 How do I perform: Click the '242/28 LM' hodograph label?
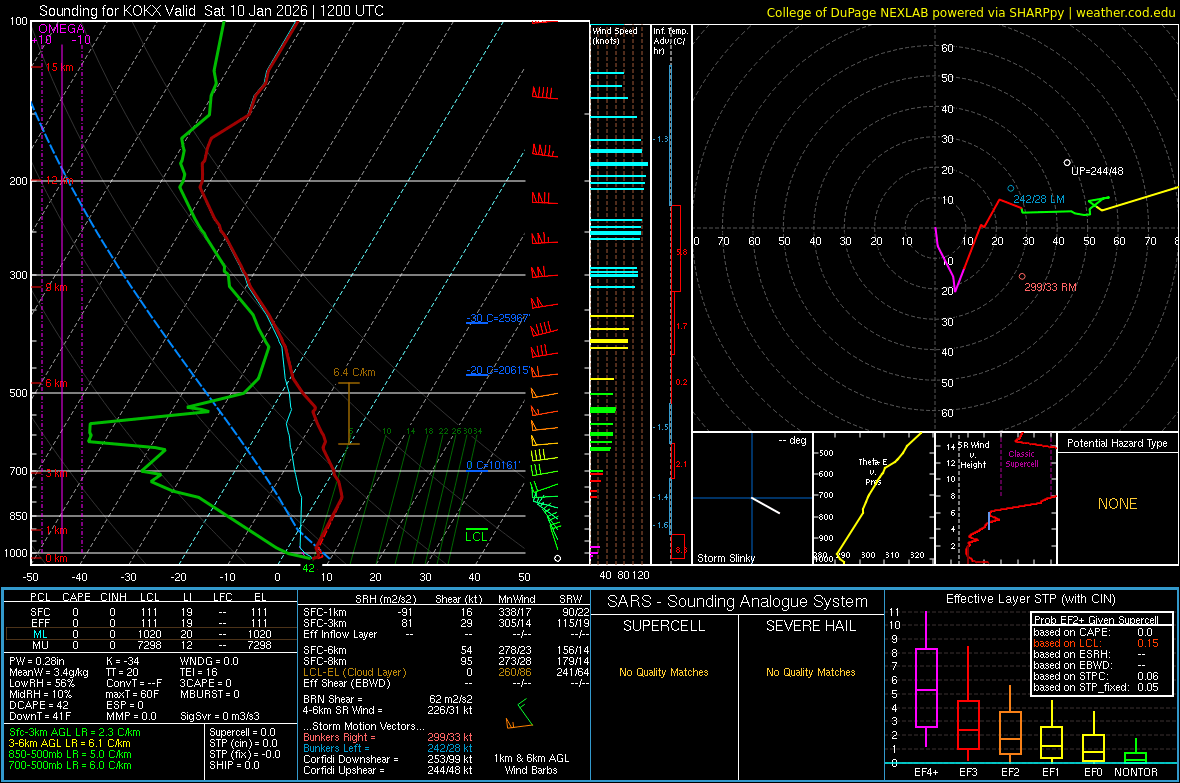point(1039,200)
